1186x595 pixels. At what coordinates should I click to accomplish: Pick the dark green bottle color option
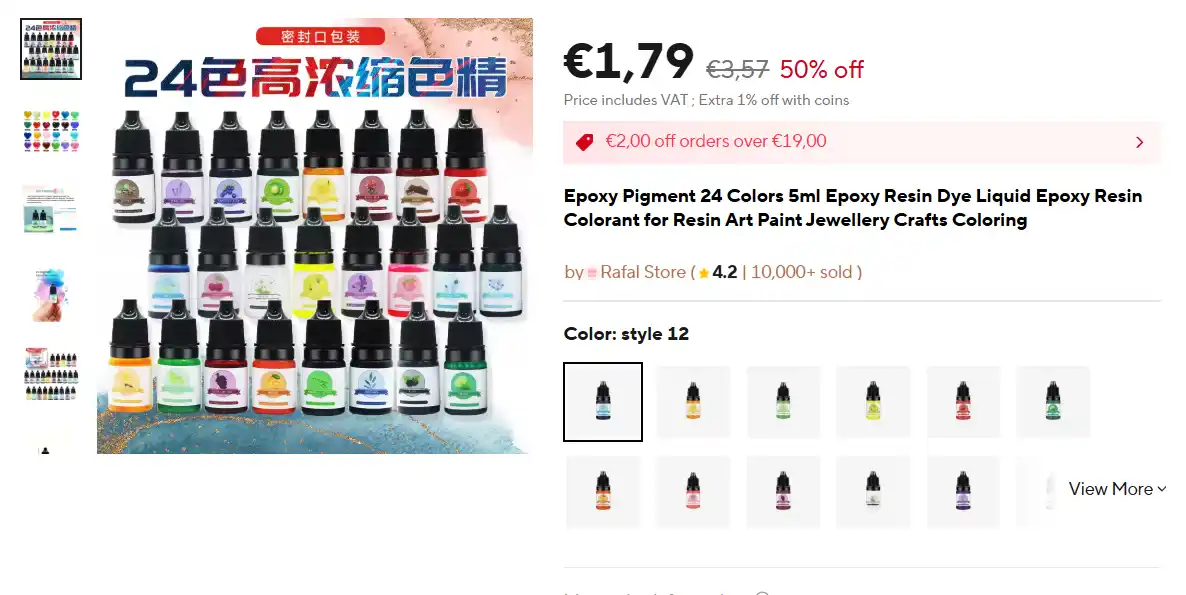(1053, 401)
